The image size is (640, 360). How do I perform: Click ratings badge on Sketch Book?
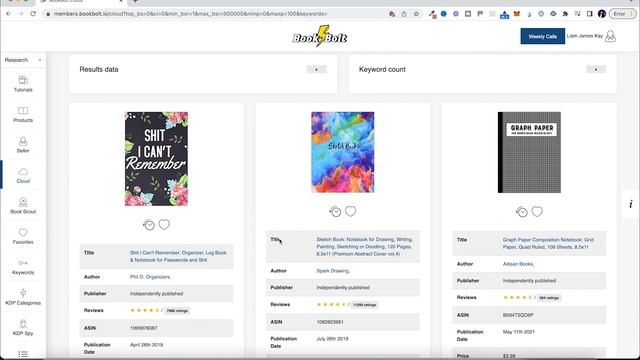coord(364,304)
